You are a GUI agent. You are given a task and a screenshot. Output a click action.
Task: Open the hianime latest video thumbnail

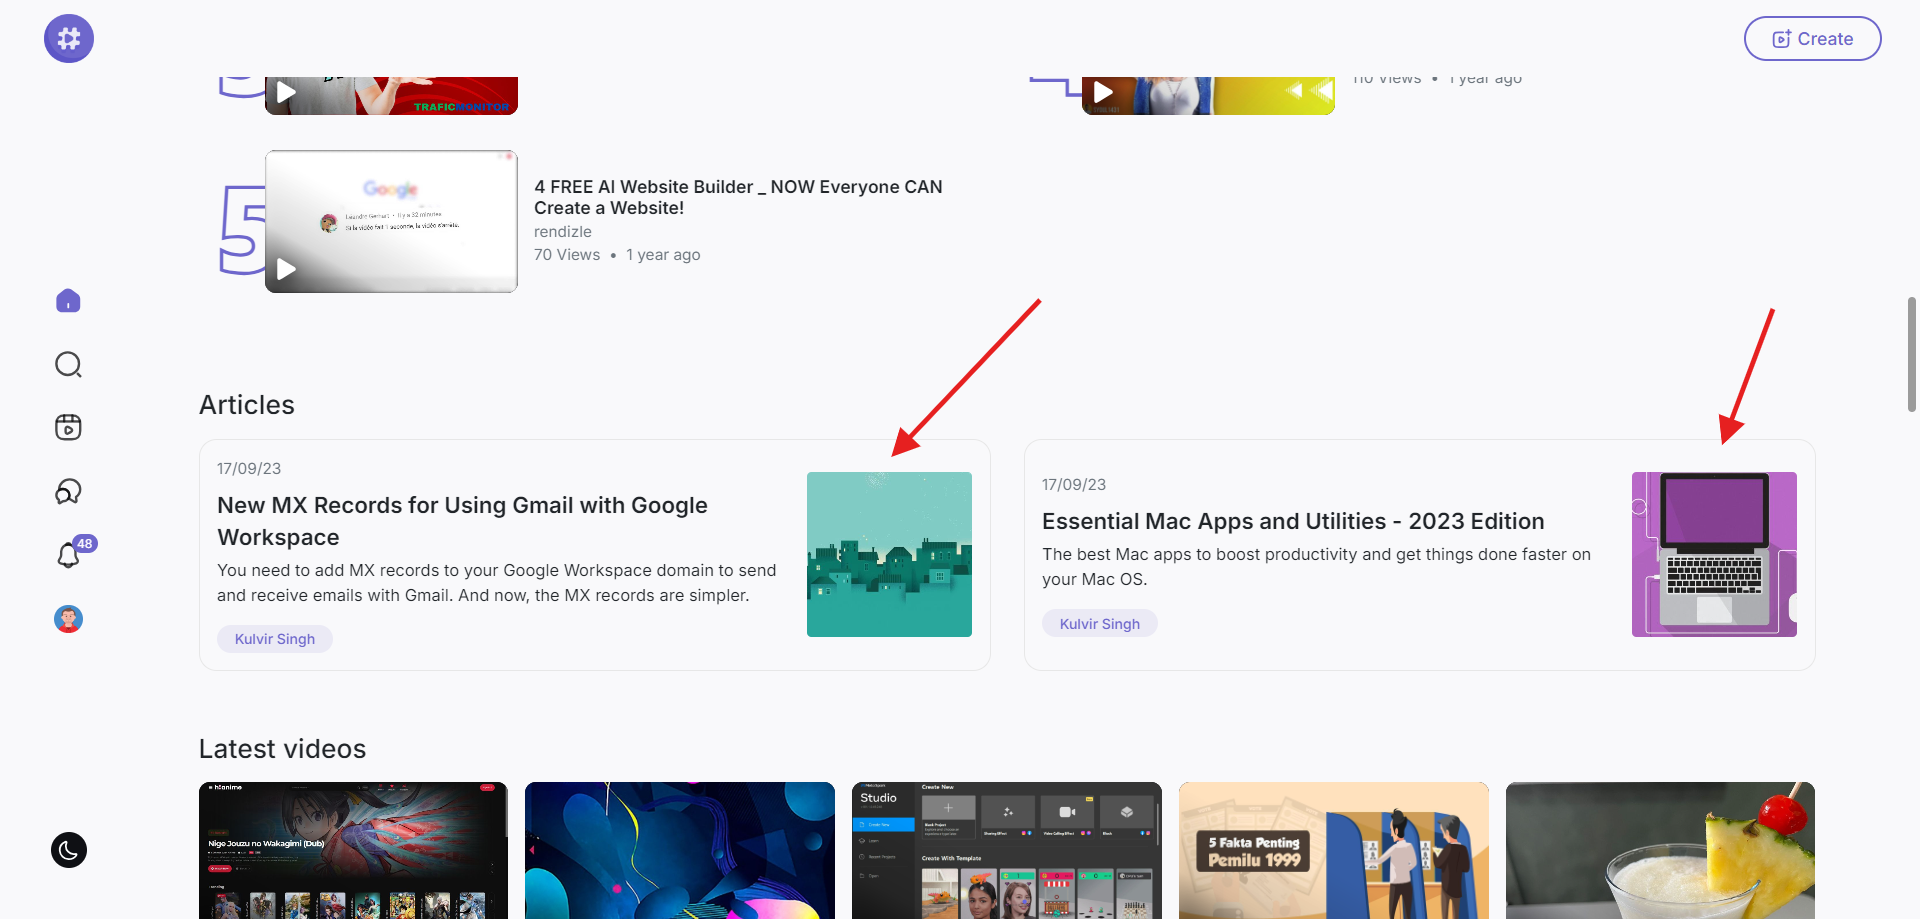pos(353,850)
